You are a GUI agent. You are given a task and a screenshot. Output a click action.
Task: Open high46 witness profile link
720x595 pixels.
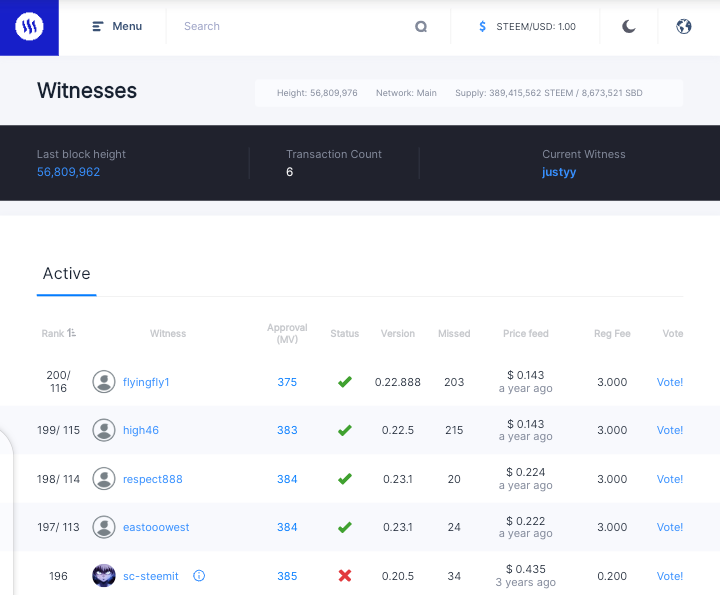pos(141,430)
